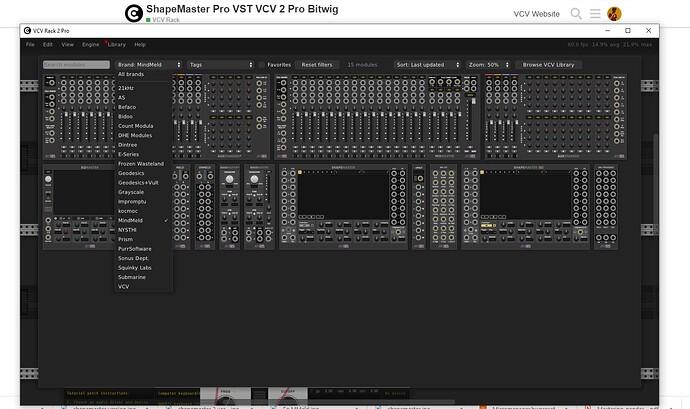This screenshot has height=409, width=690.
Task: Select the EqMaster module thumbnail
Action: [79, 207]
